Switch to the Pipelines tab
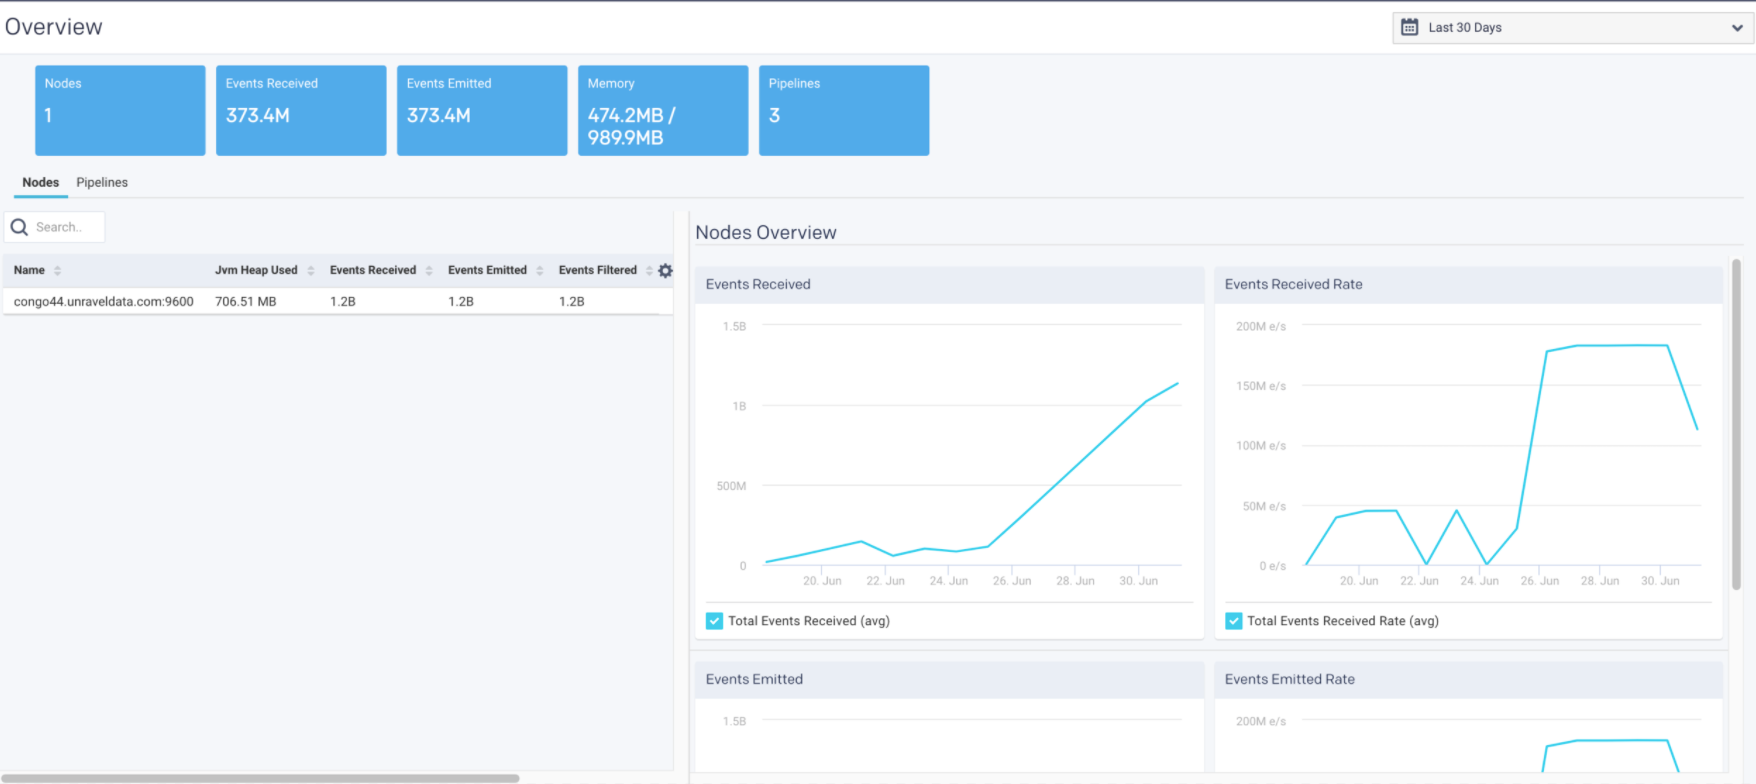1756x784 pixels. (x=102, y=182)
